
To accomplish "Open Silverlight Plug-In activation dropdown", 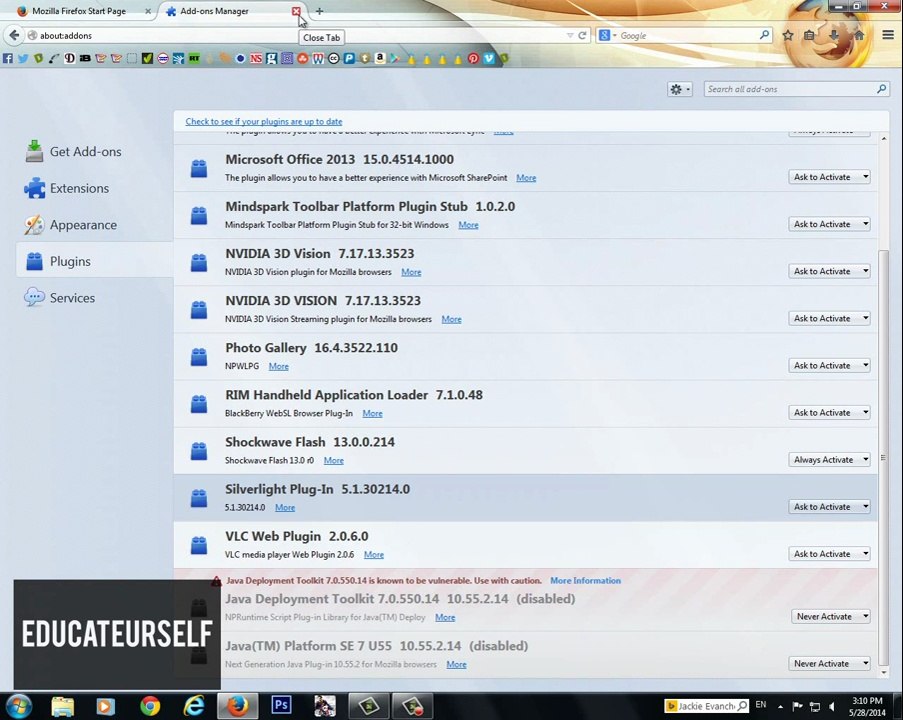I will [x=829, y=507].
